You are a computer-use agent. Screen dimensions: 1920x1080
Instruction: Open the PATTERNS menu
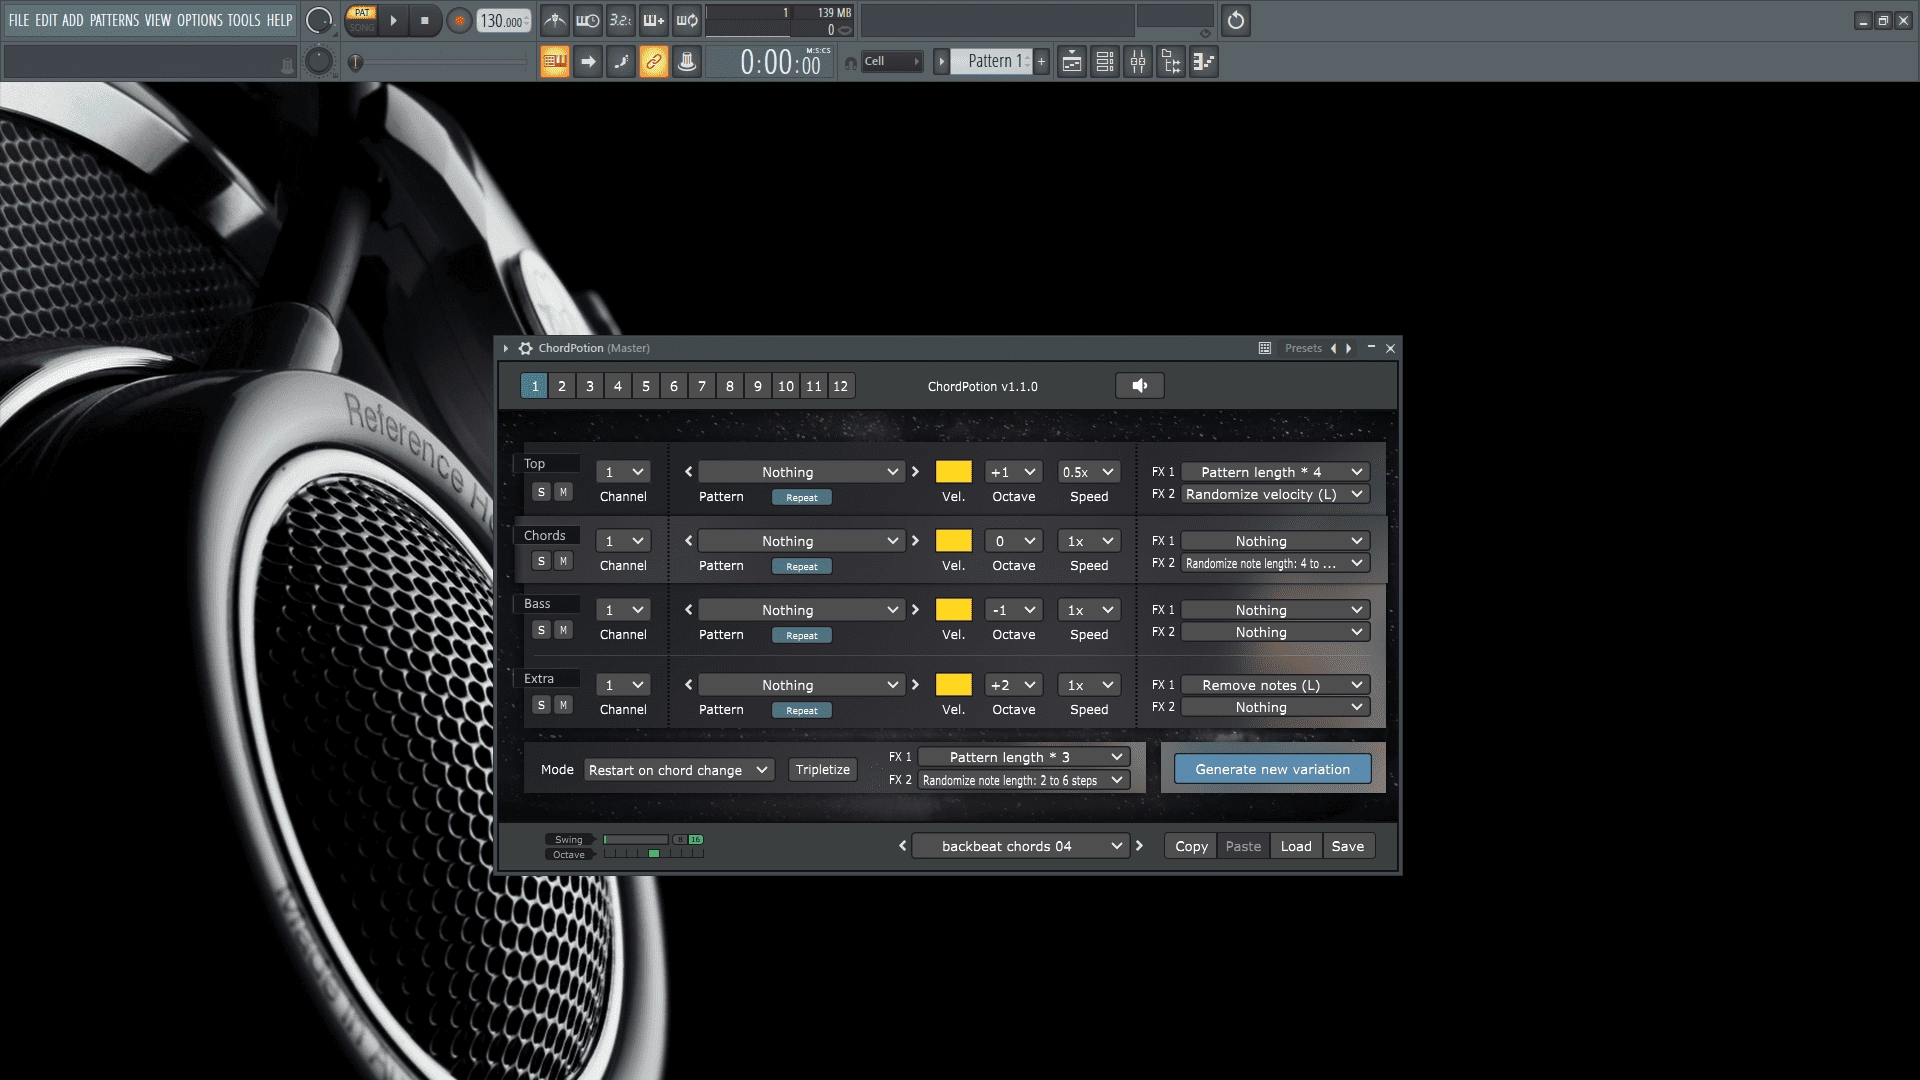click(114, 20)
